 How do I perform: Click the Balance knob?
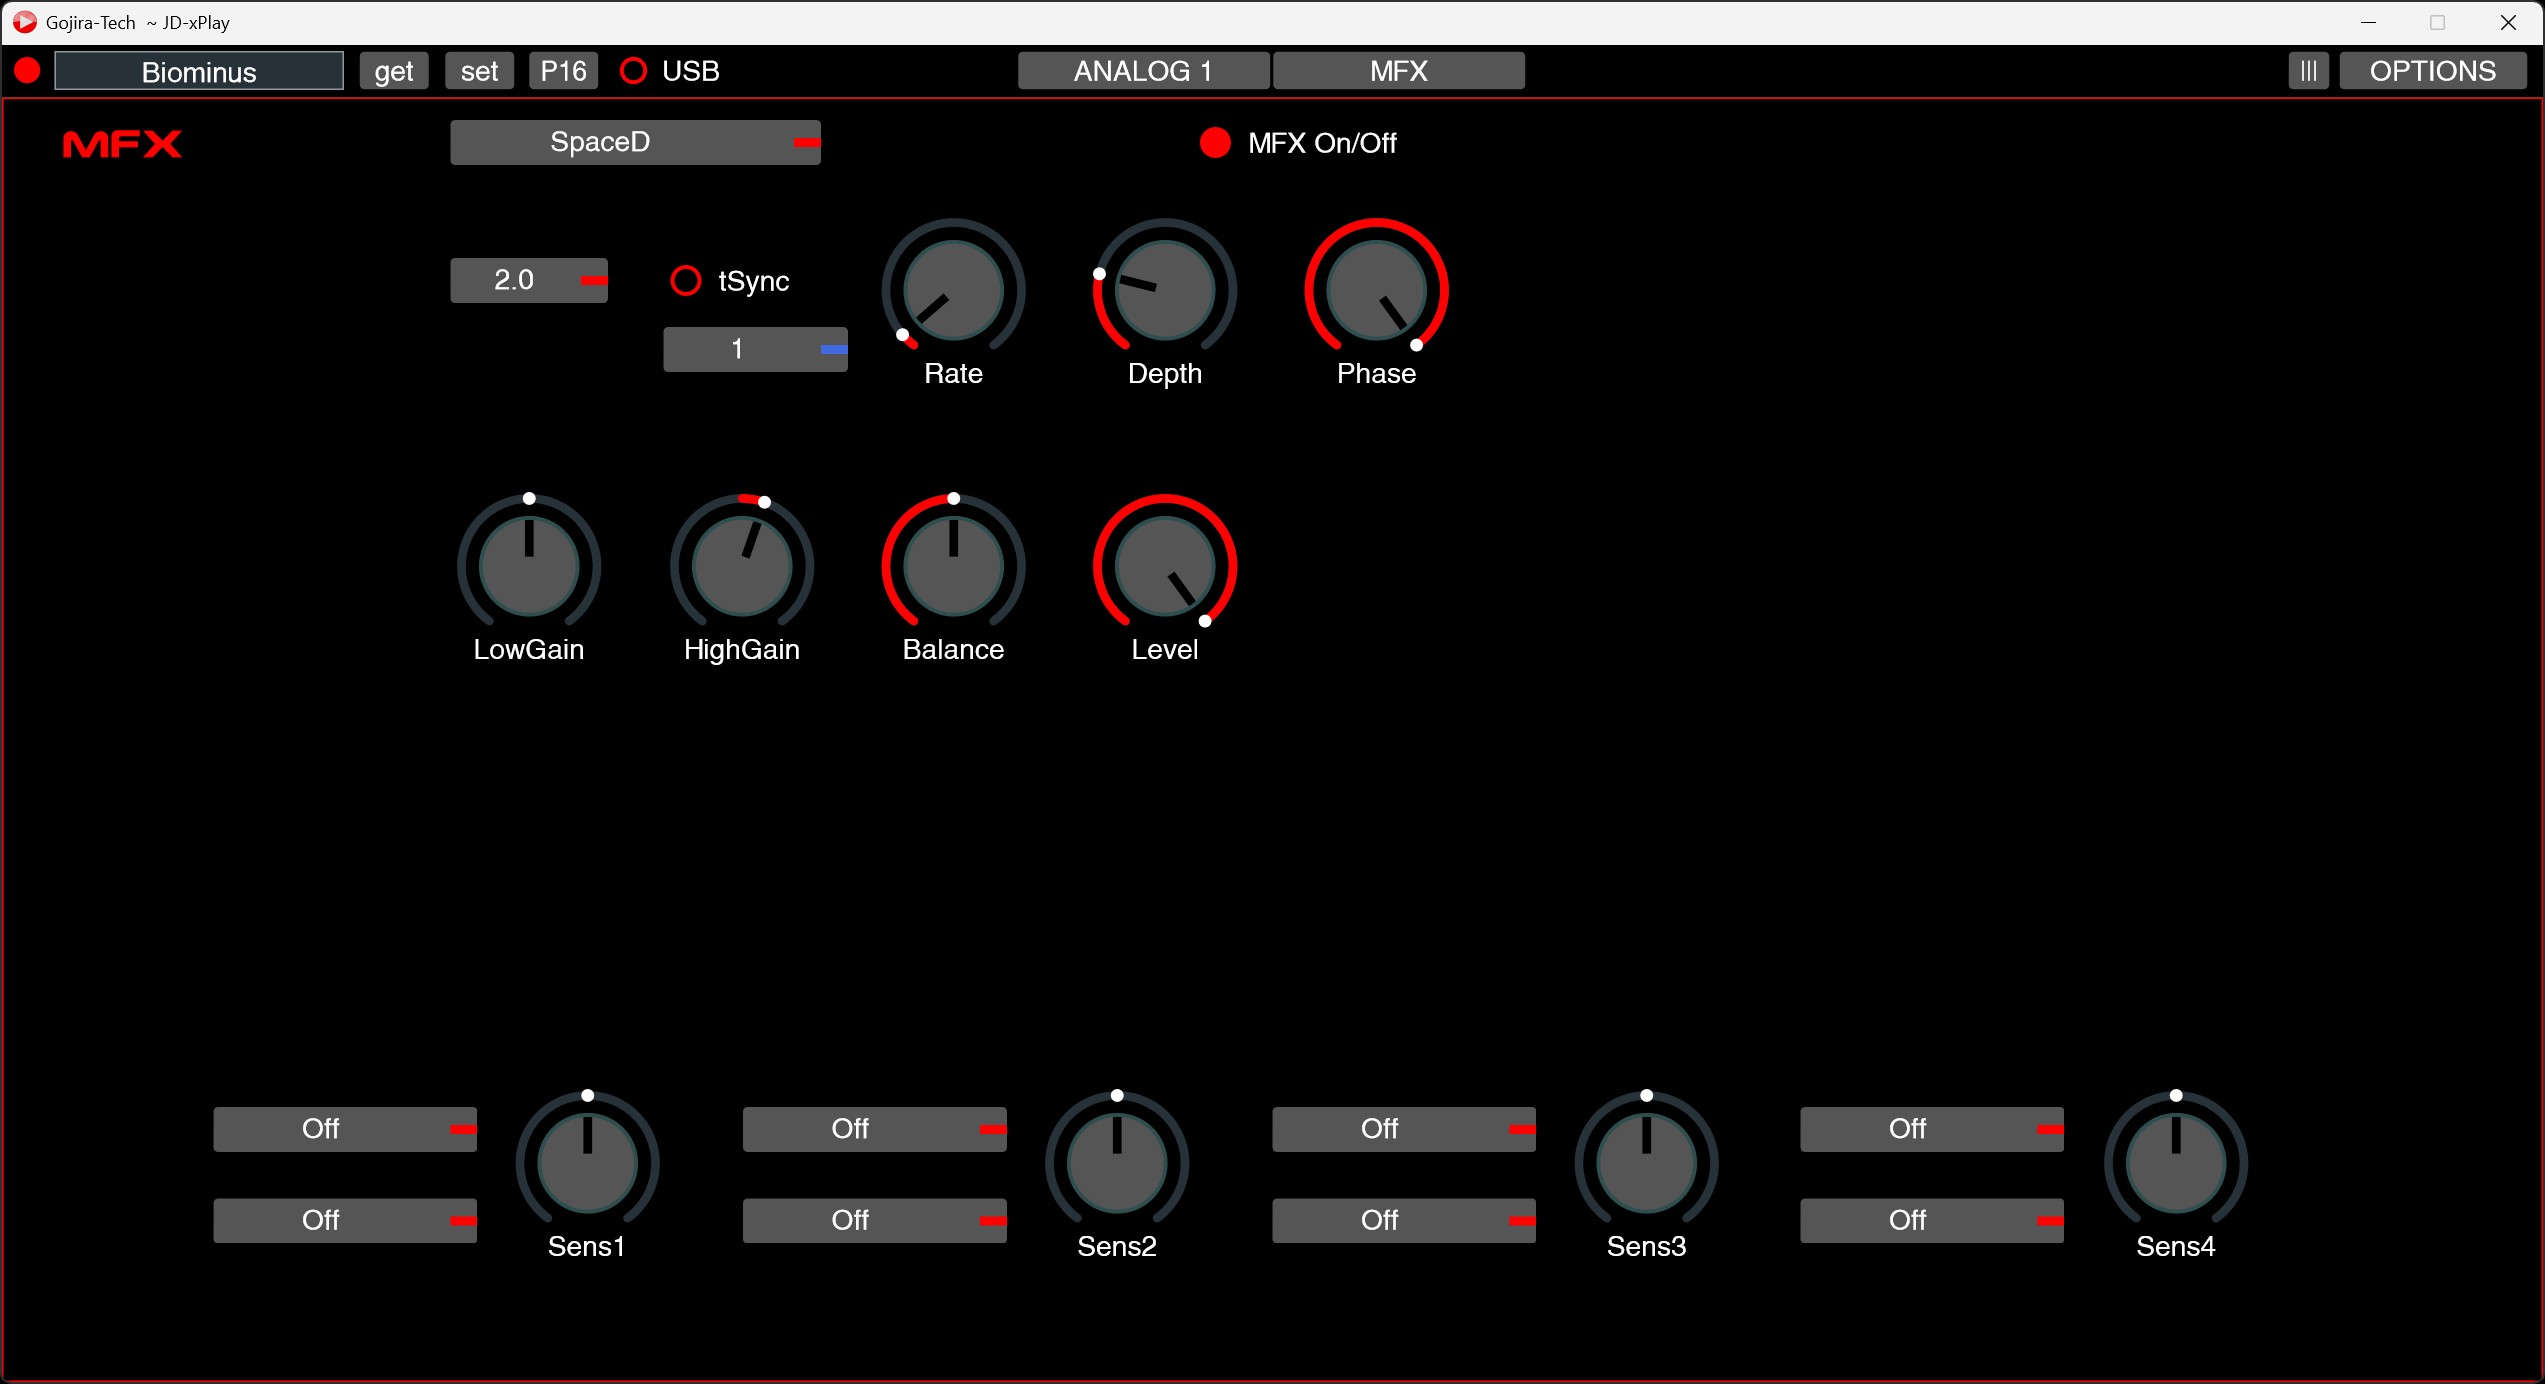pyautogui.click(x=953, y=566)
